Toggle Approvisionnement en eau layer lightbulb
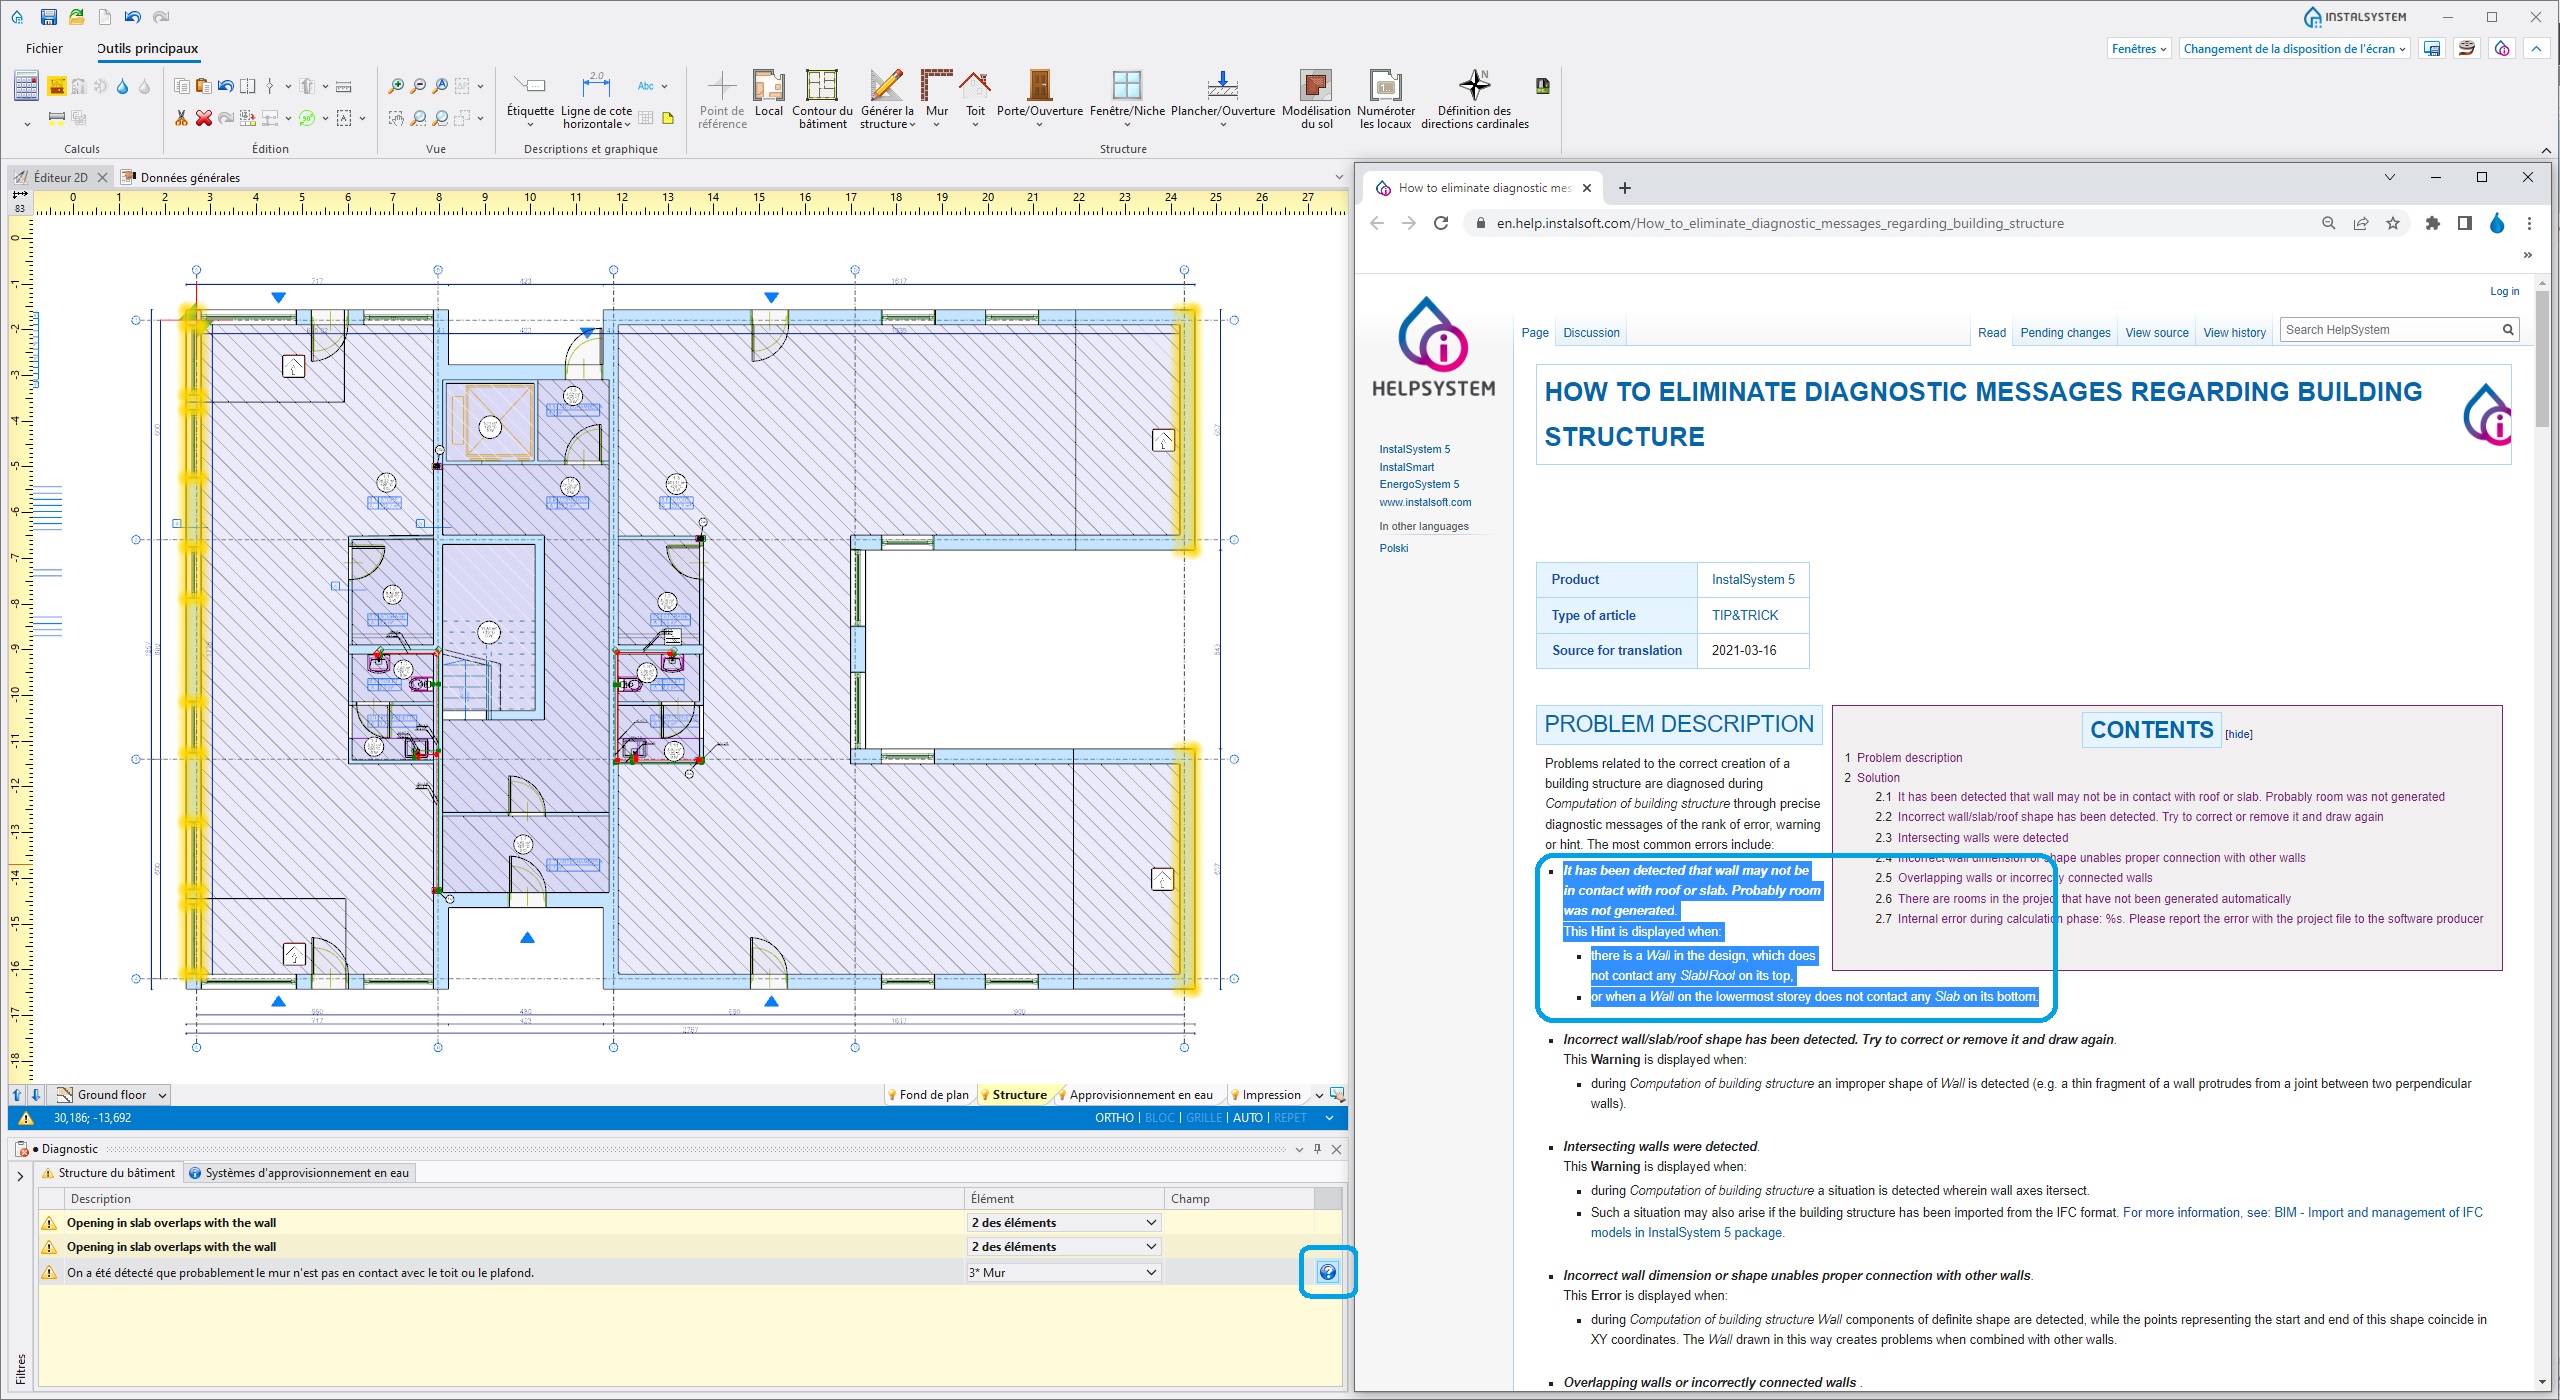 tap(1062, 1095)
